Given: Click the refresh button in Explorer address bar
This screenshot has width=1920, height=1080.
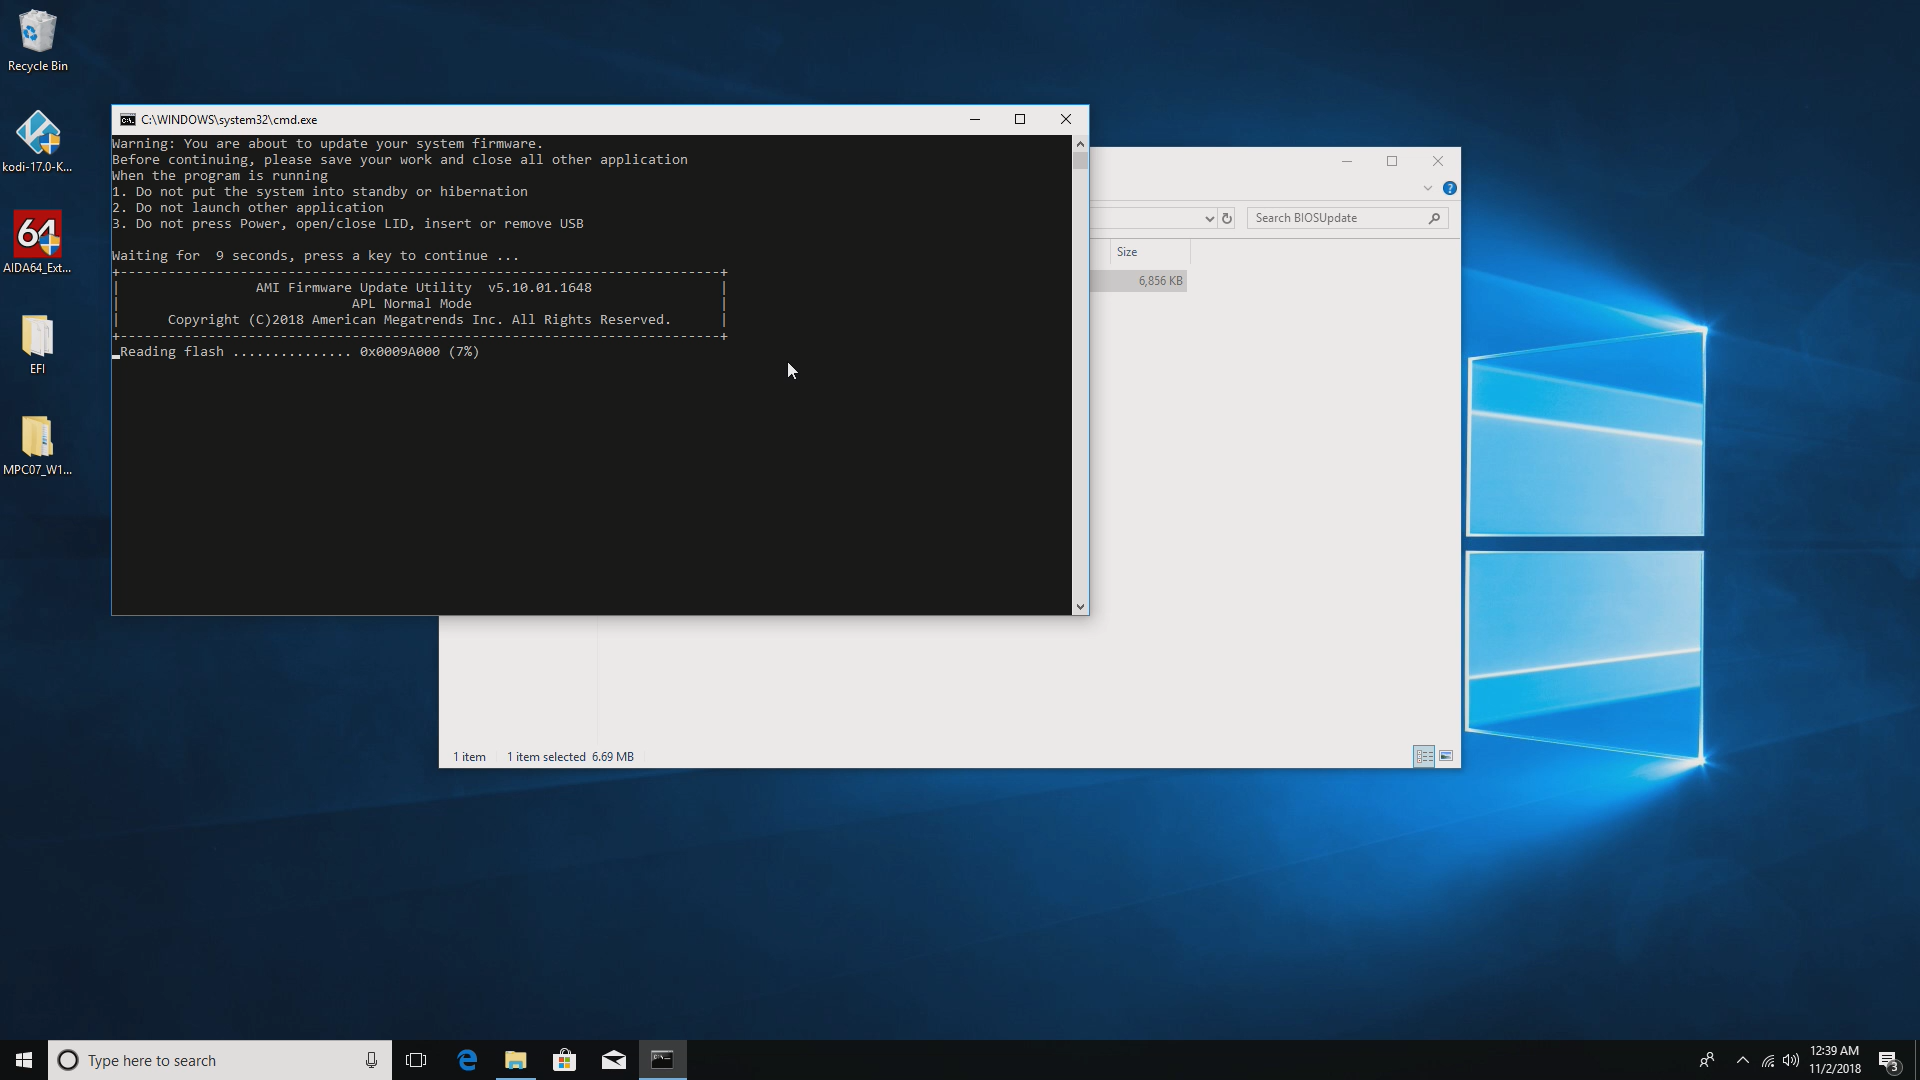Looking at the screenshot, I should [x=1227, y=218].
